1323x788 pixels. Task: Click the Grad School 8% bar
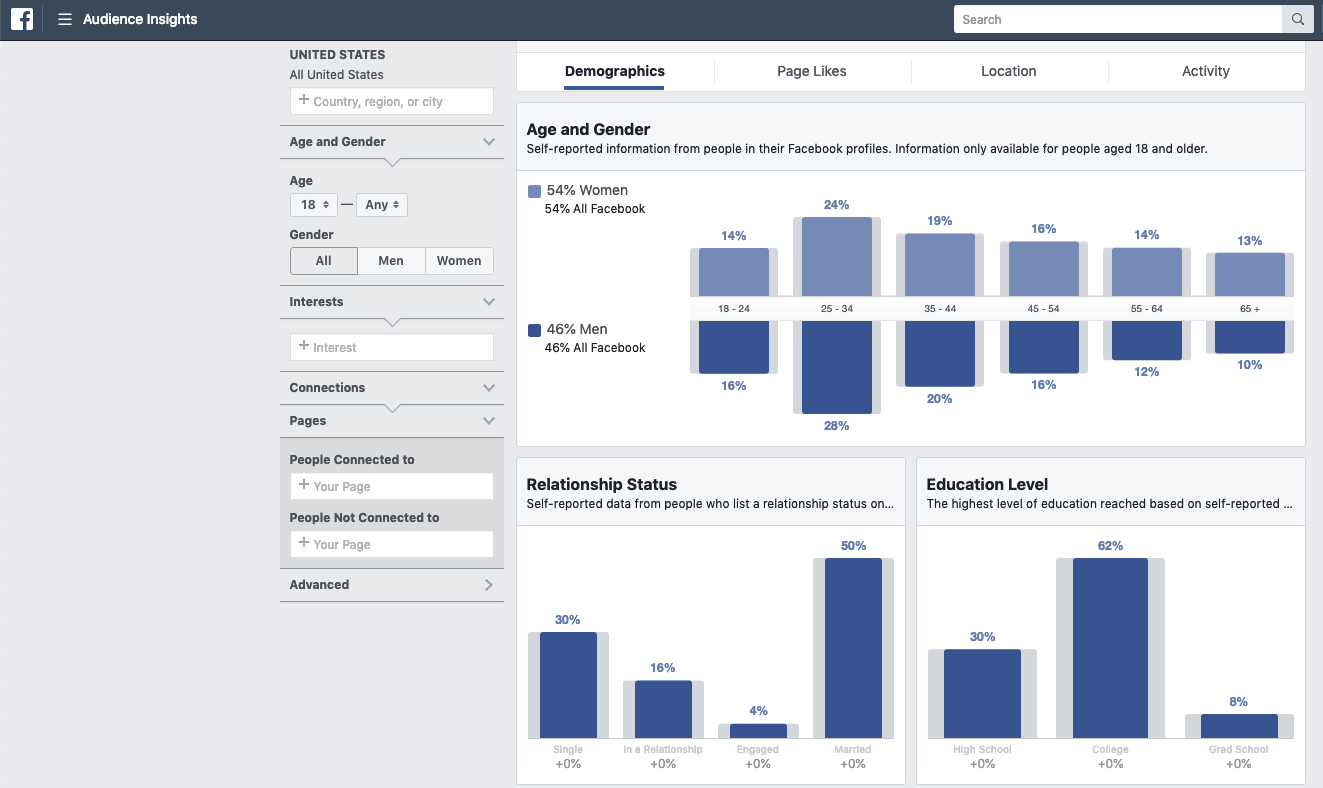(1239, 726)
